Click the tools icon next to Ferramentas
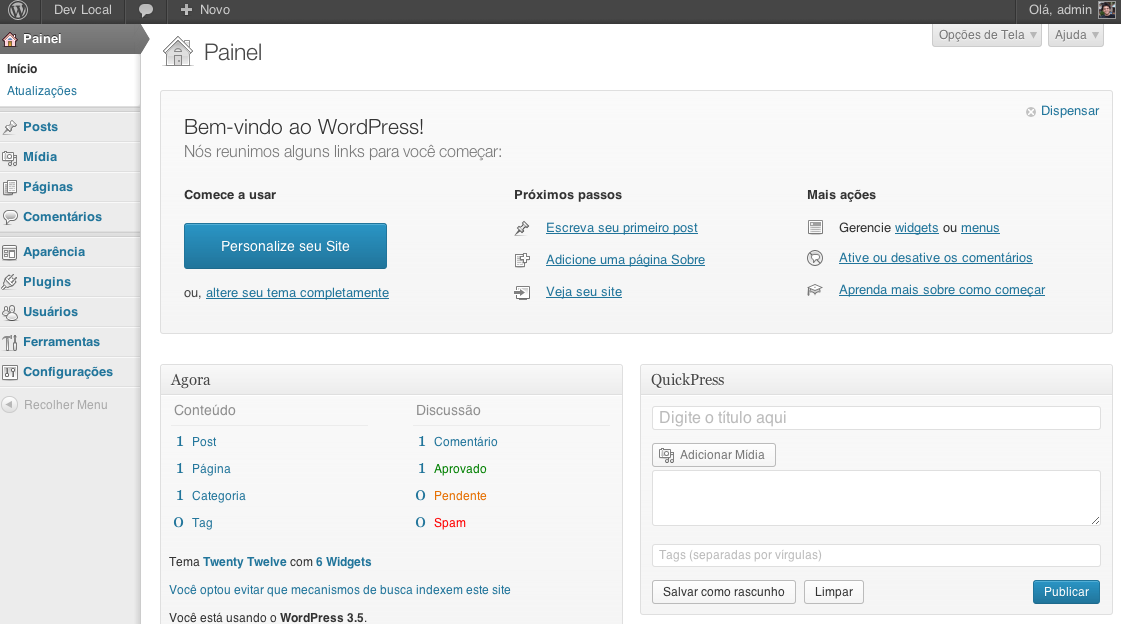Viewport: 1121px width, 624px height. [x=10, y=342]
